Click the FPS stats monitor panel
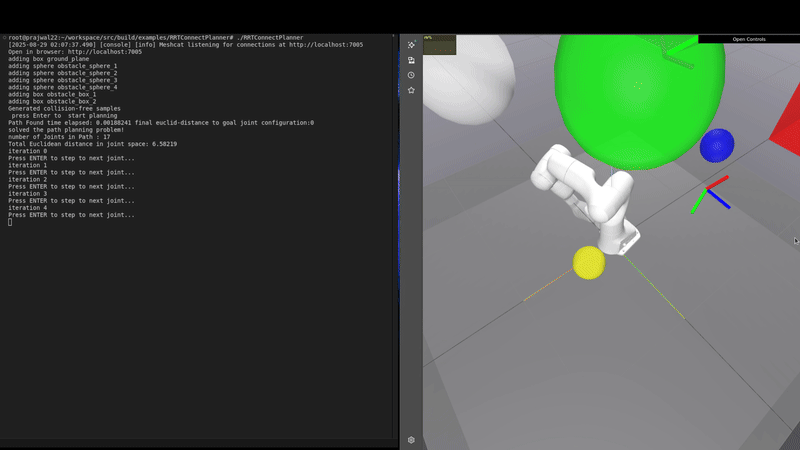Image resolution: width=800 pixels, height=450 pixels. click(440, 44)
